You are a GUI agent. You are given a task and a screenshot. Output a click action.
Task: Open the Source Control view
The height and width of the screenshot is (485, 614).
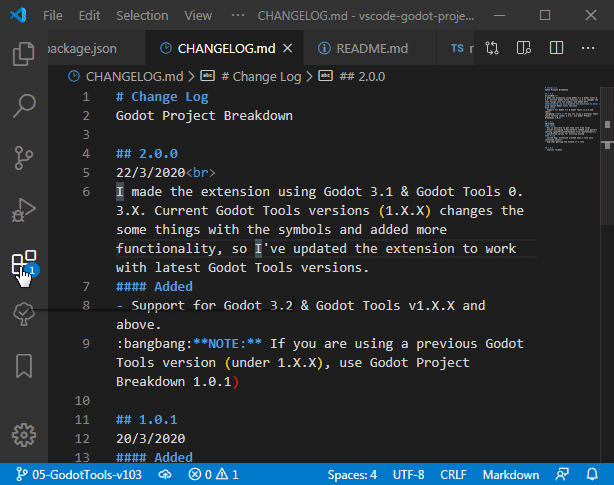[x=24, y=157]
